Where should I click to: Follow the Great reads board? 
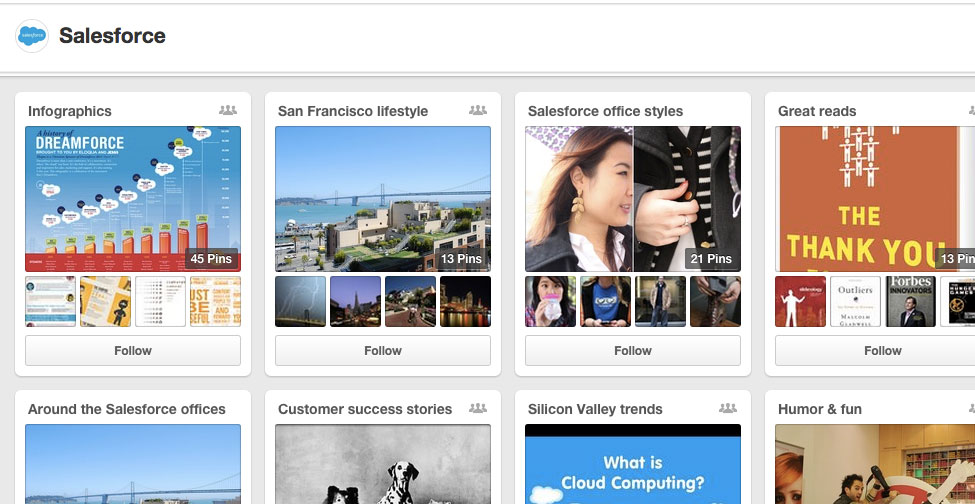[875, 351]
